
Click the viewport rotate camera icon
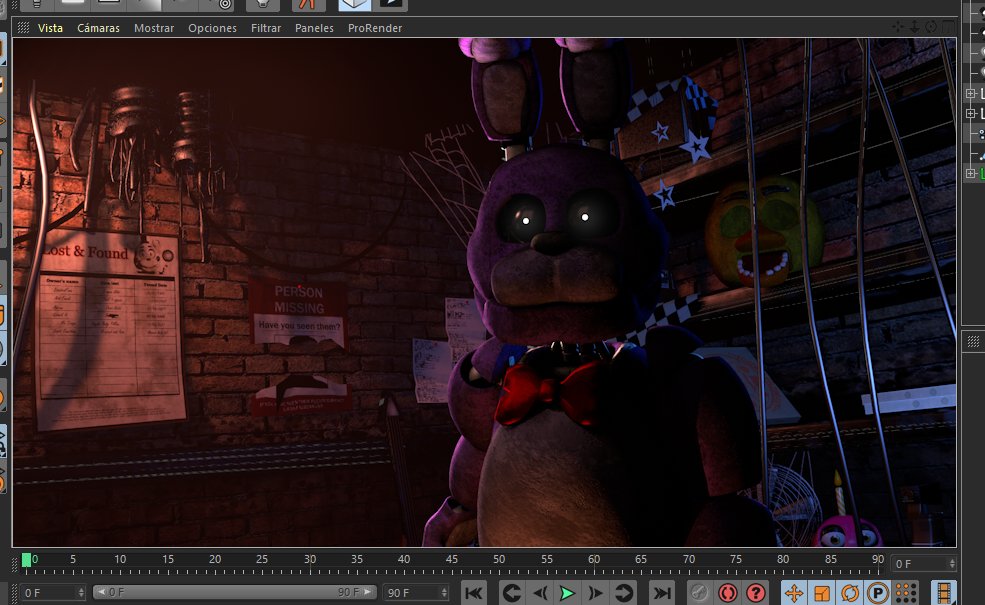click(x=931, y=27)
